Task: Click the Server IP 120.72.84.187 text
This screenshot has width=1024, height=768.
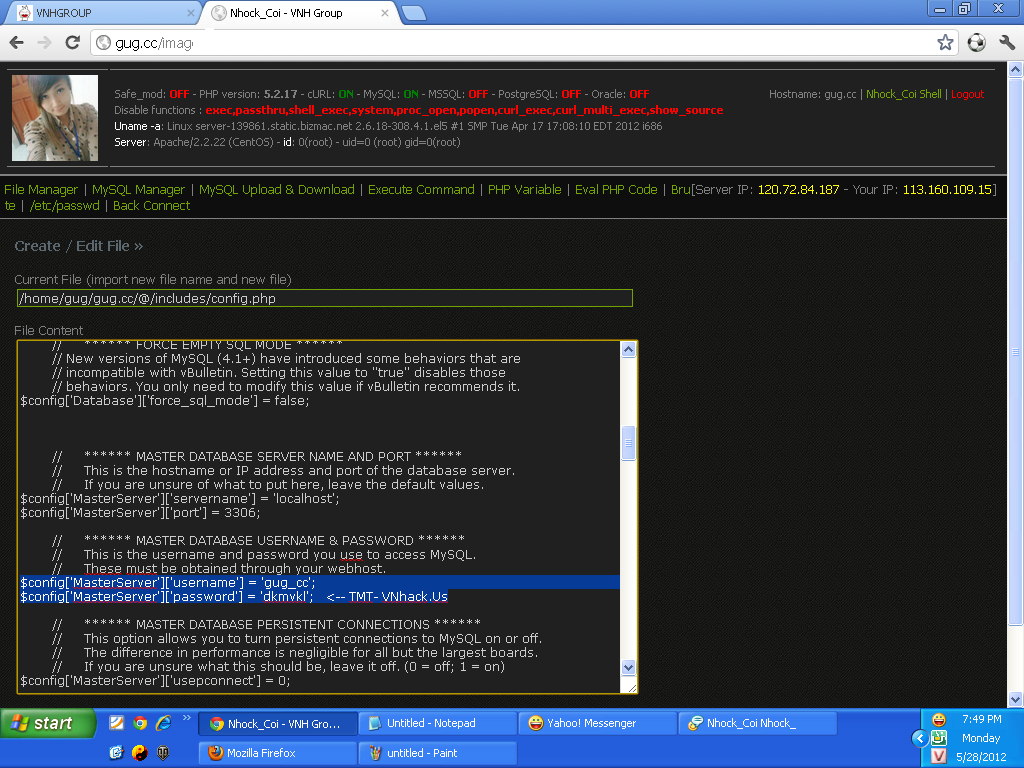Action: pos(798,189)
